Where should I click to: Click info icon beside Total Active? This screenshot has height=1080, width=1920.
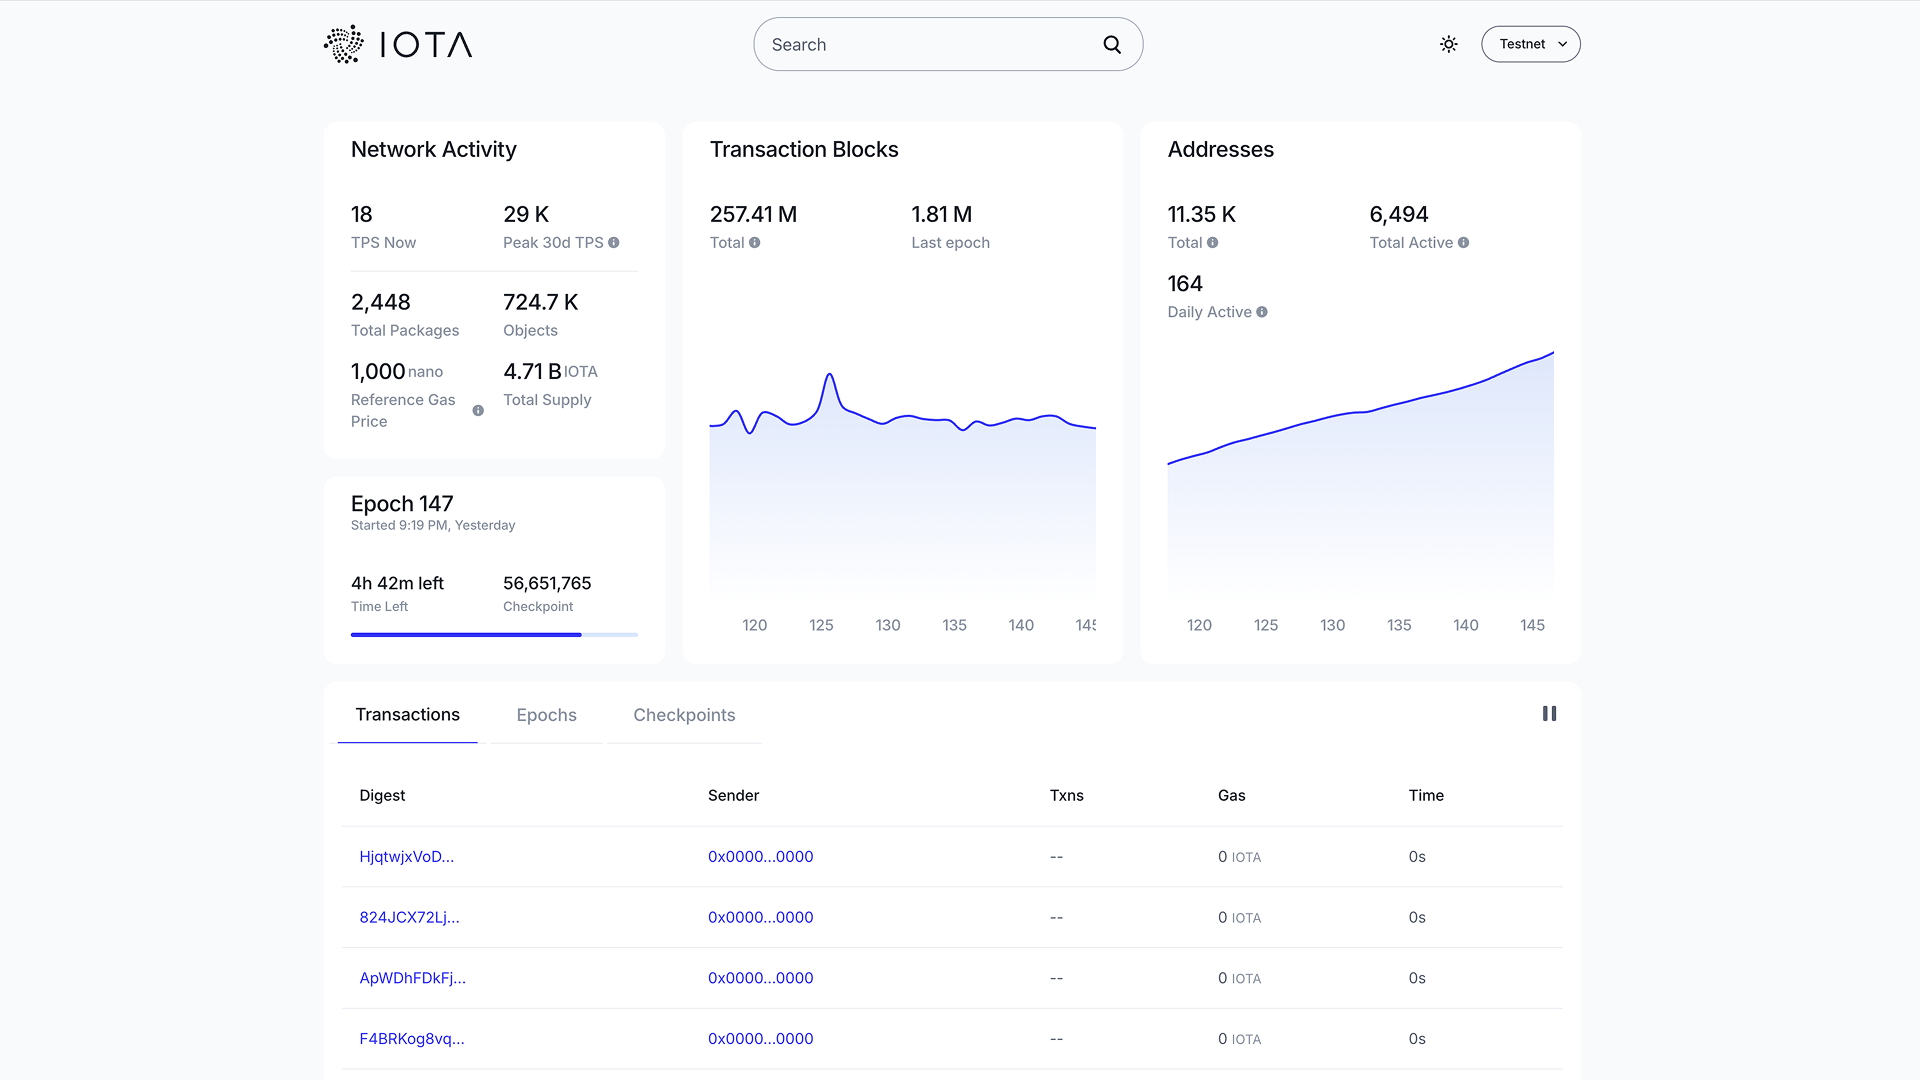(1463, 243)
